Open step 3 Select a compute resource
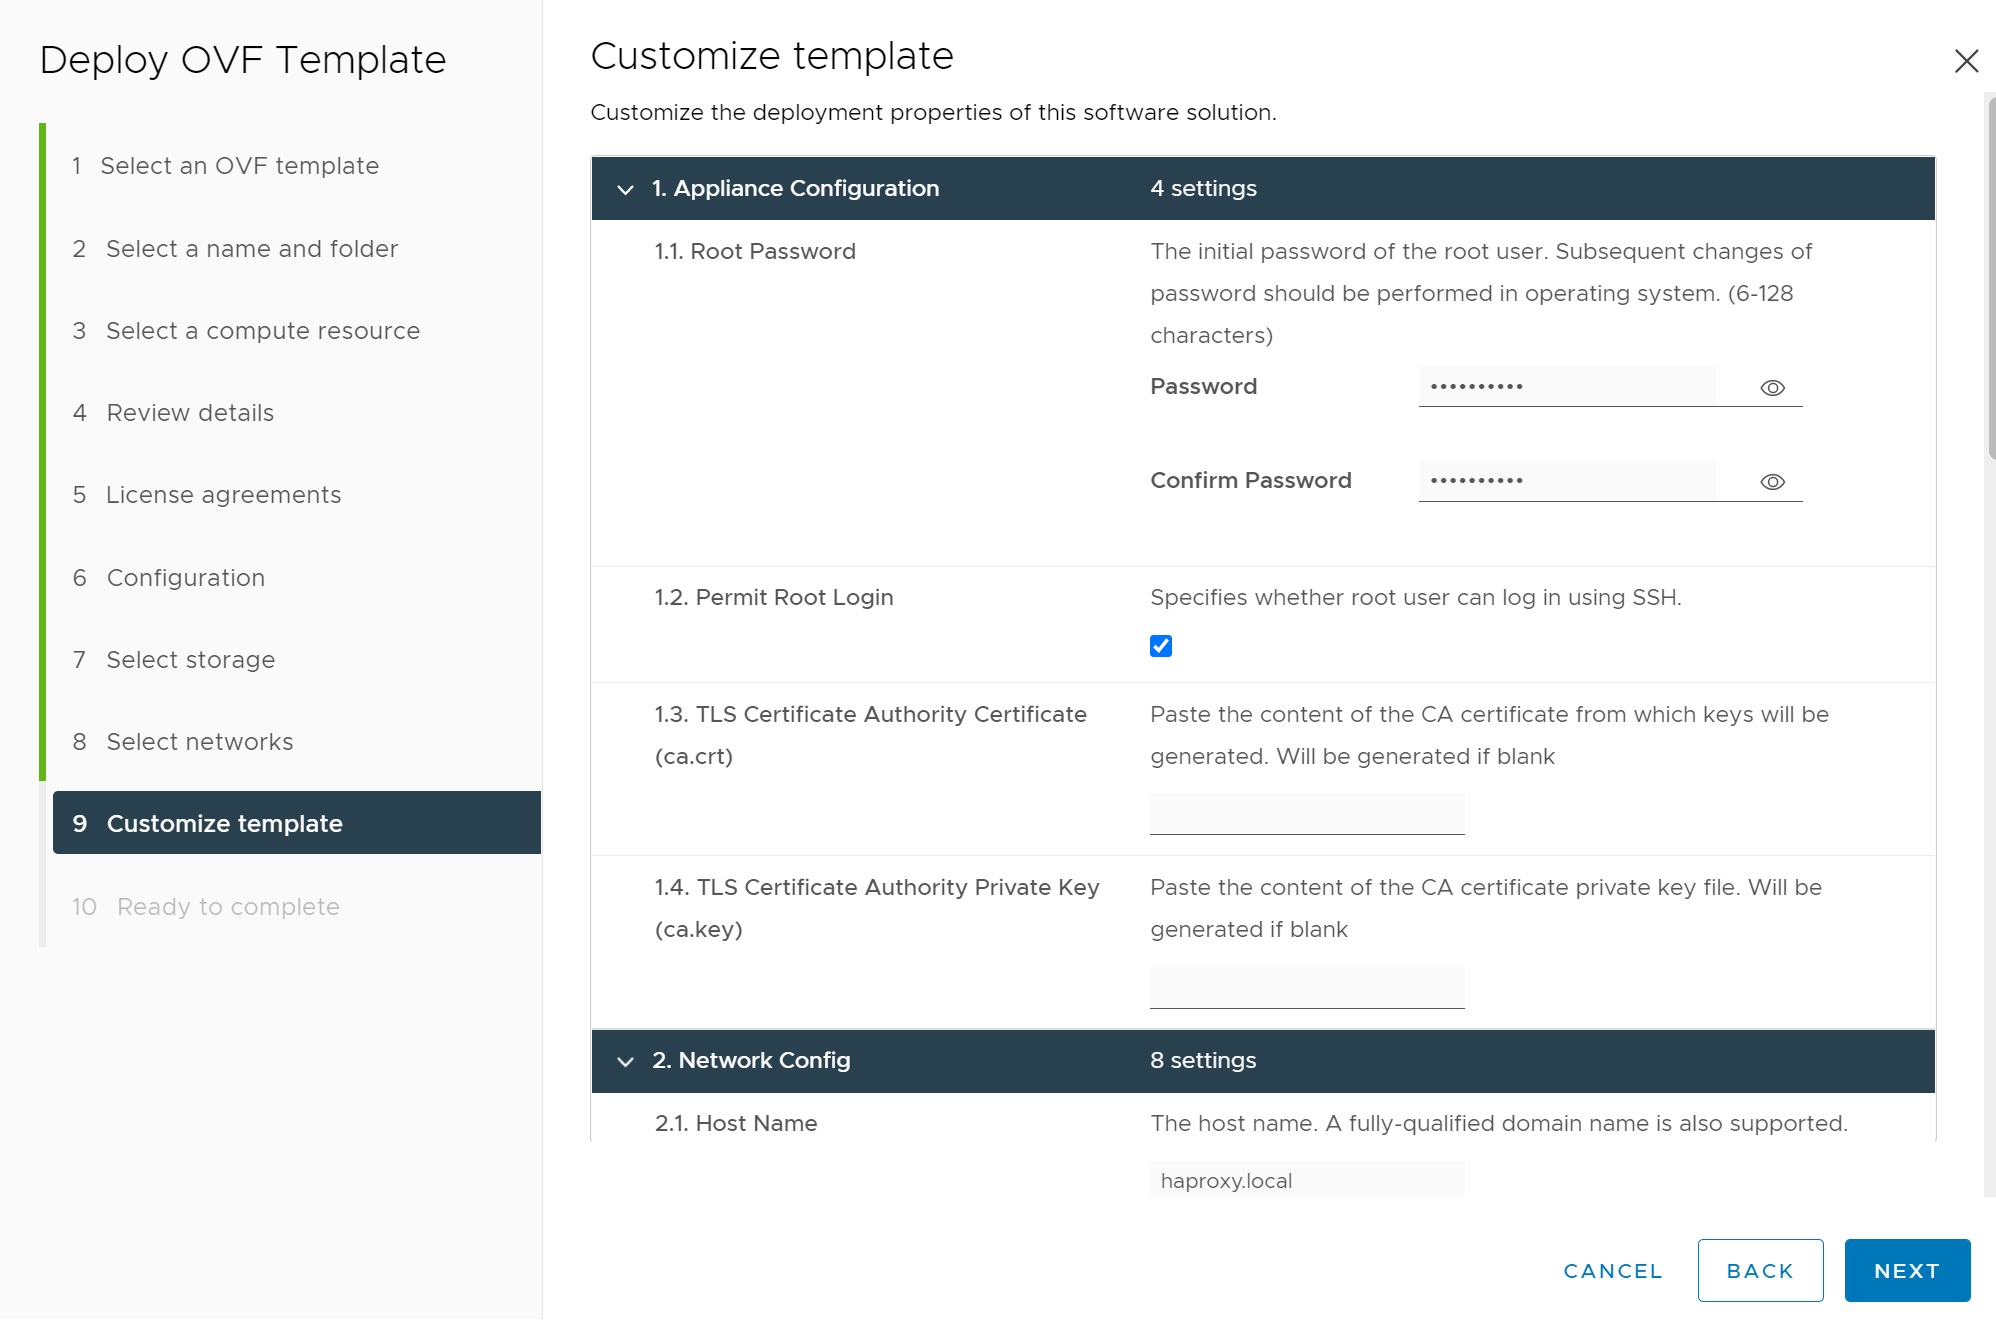This screenshot has width=1996, height=1333. point(262,331)
